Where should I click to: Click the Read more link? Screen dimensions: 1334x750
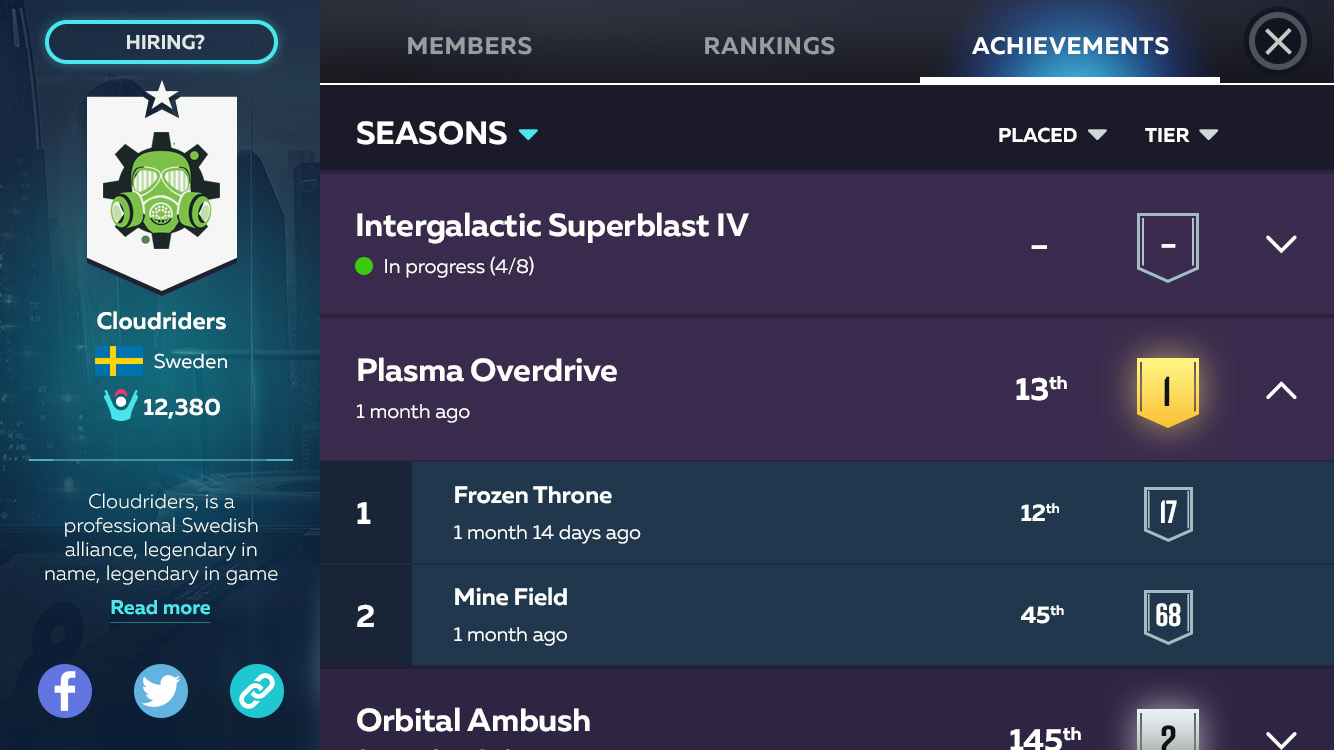(x=160, y=608)
